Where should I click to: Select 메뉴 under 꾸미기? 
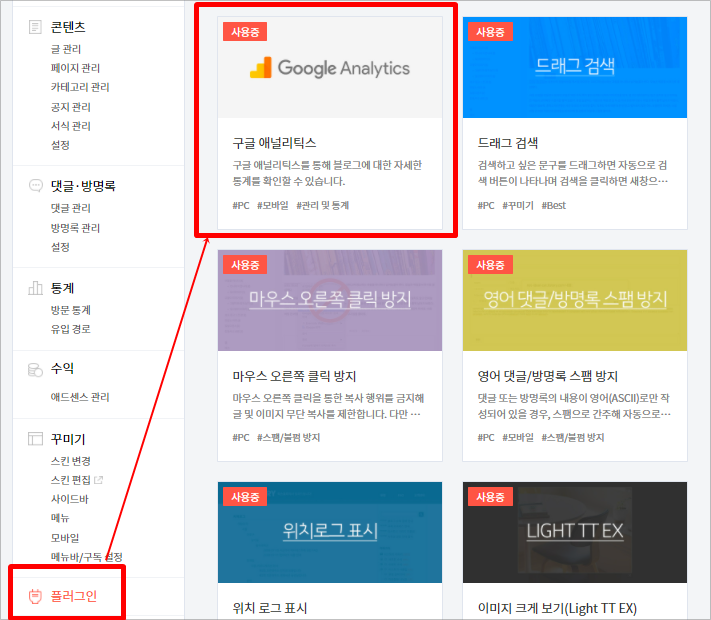[60, 518]
